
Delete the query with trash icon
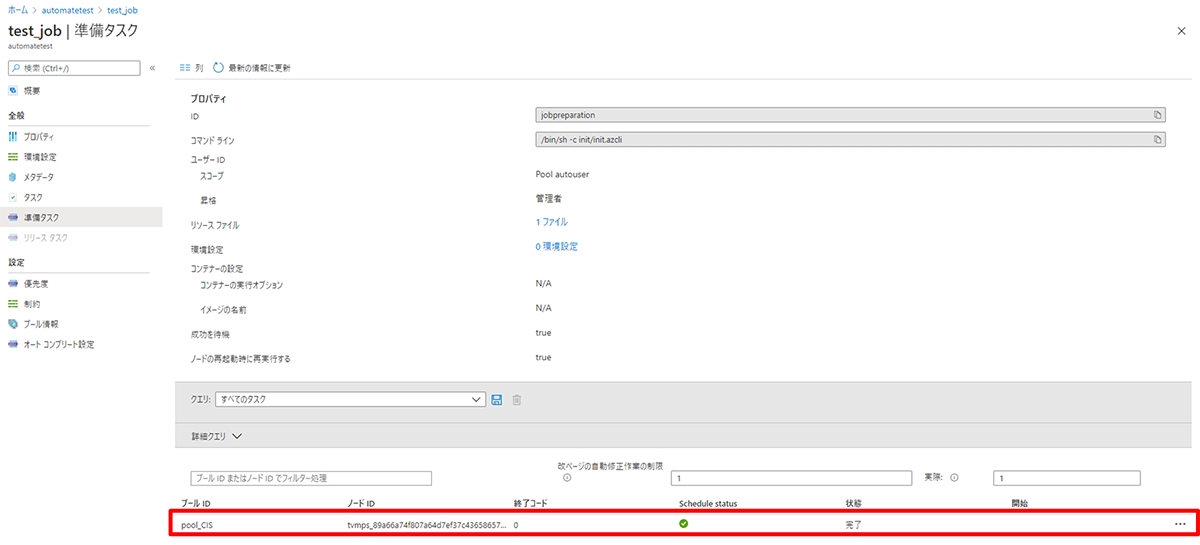[517, 400]
